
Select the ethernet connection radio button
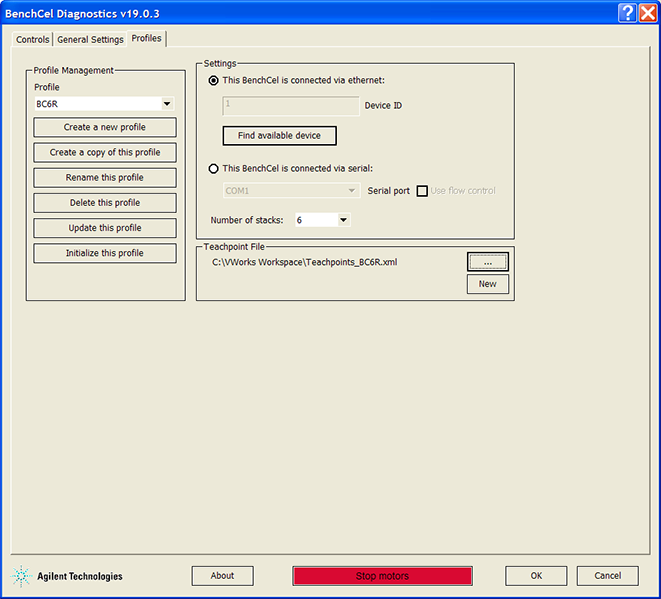point(213,80)
